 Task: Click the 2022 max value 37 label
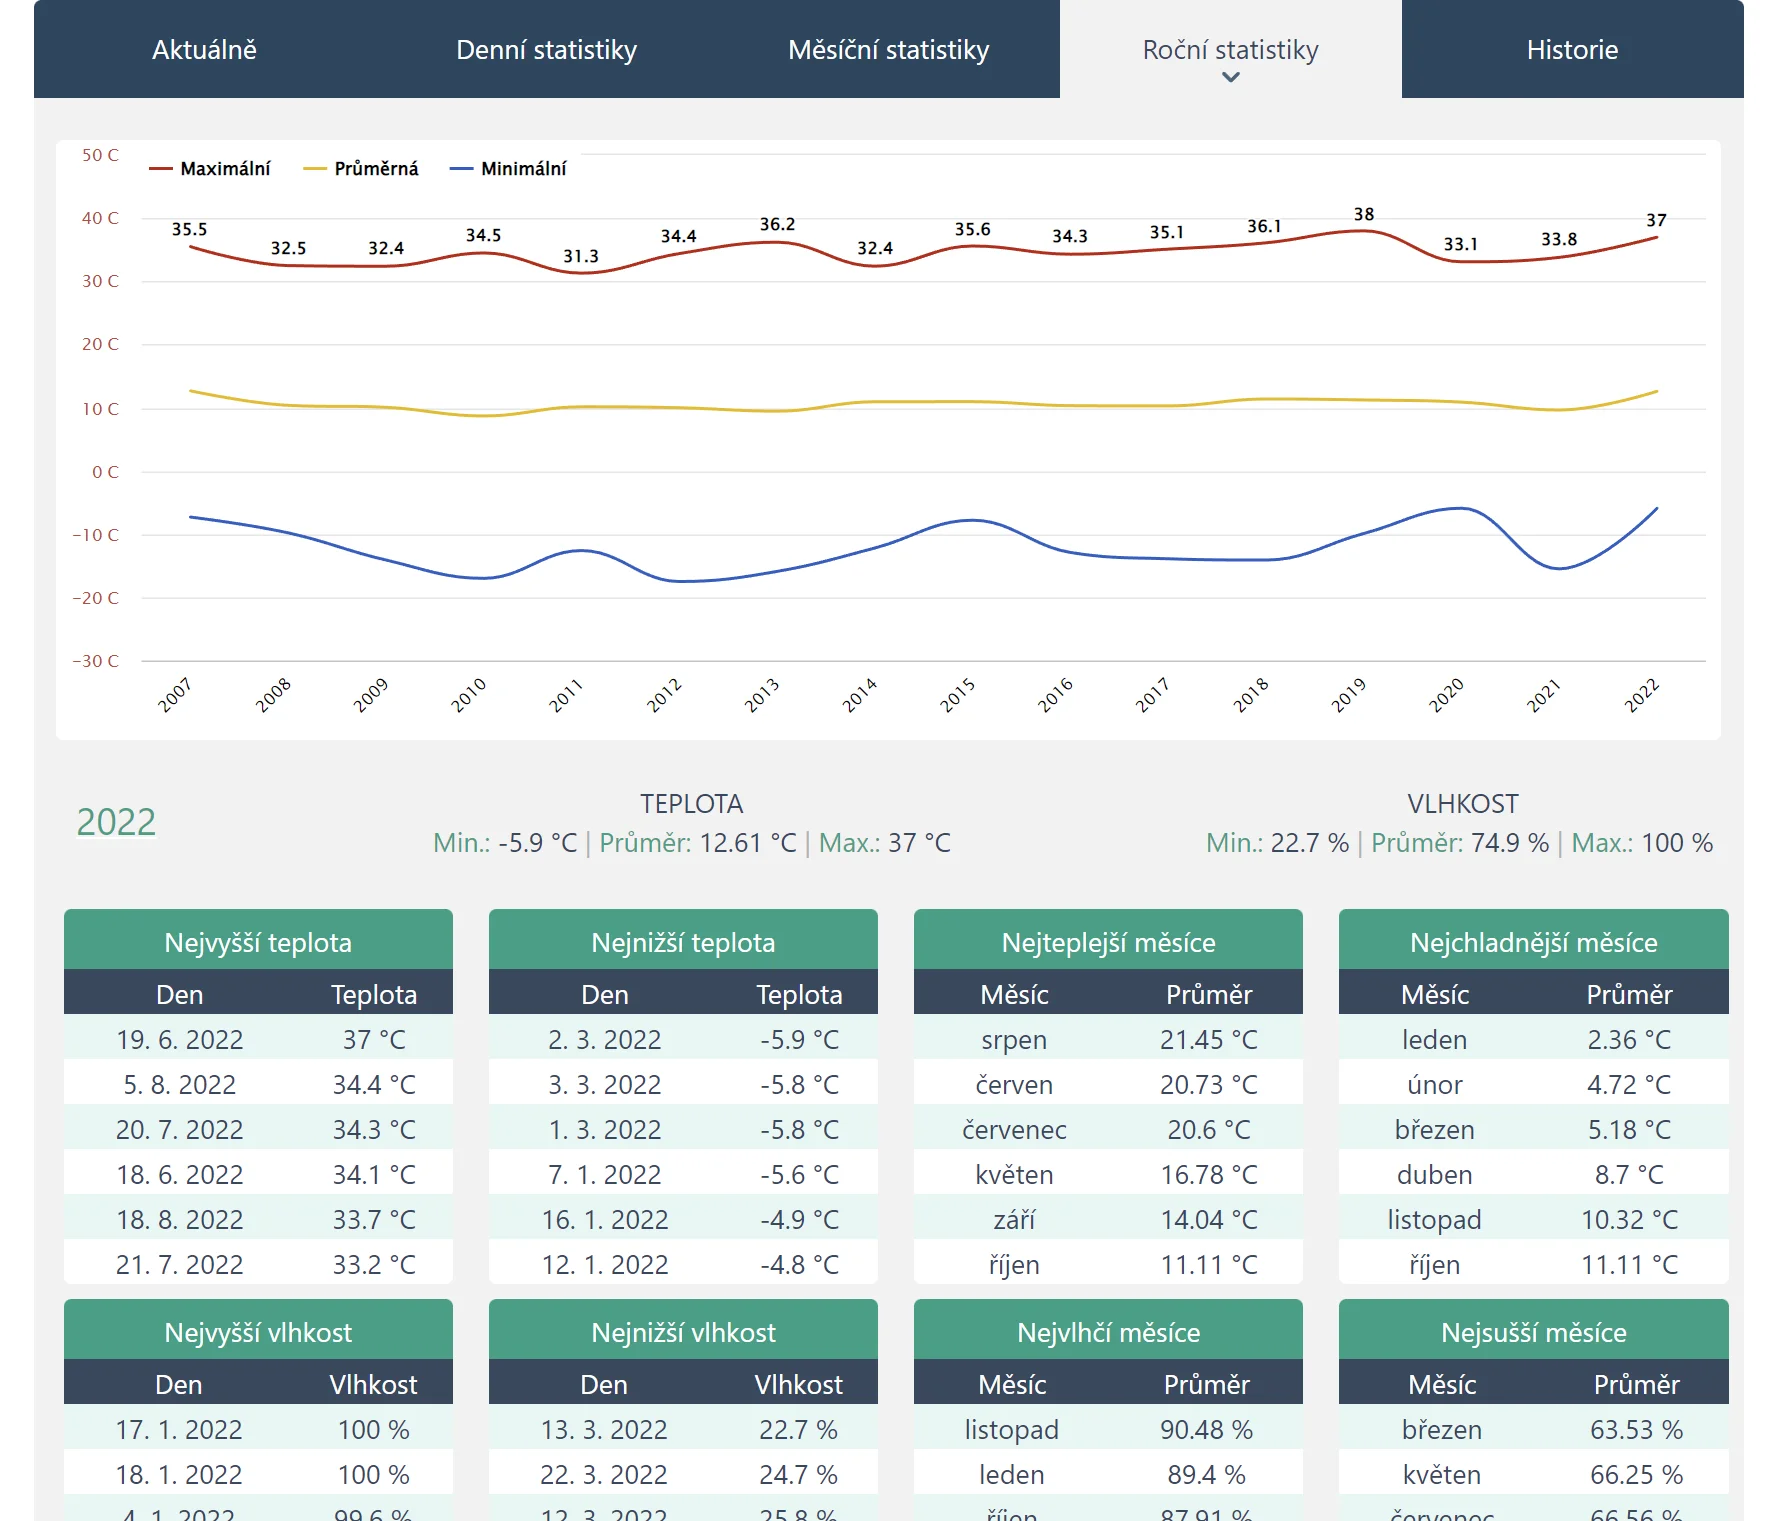pyautogui.click(x=1656, y=220)
